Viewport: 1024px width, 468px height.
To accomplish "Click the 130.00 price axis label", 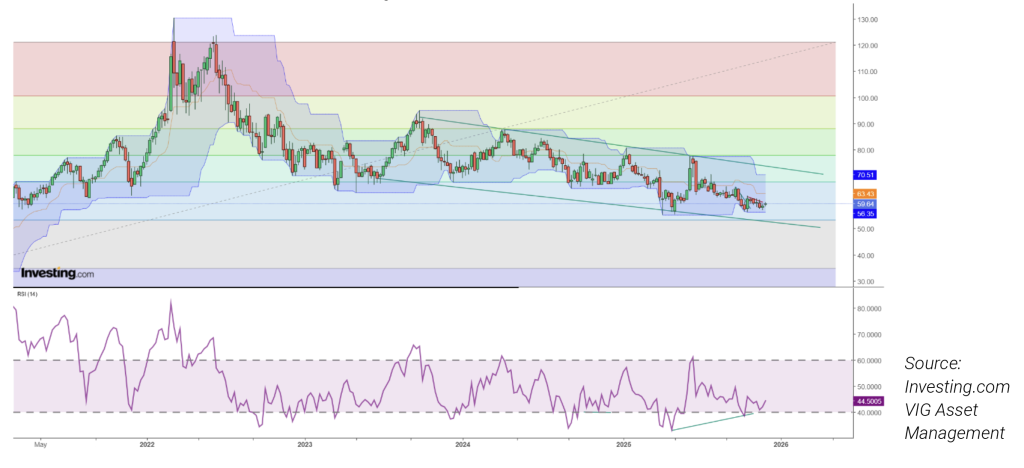I will point(867,19).
